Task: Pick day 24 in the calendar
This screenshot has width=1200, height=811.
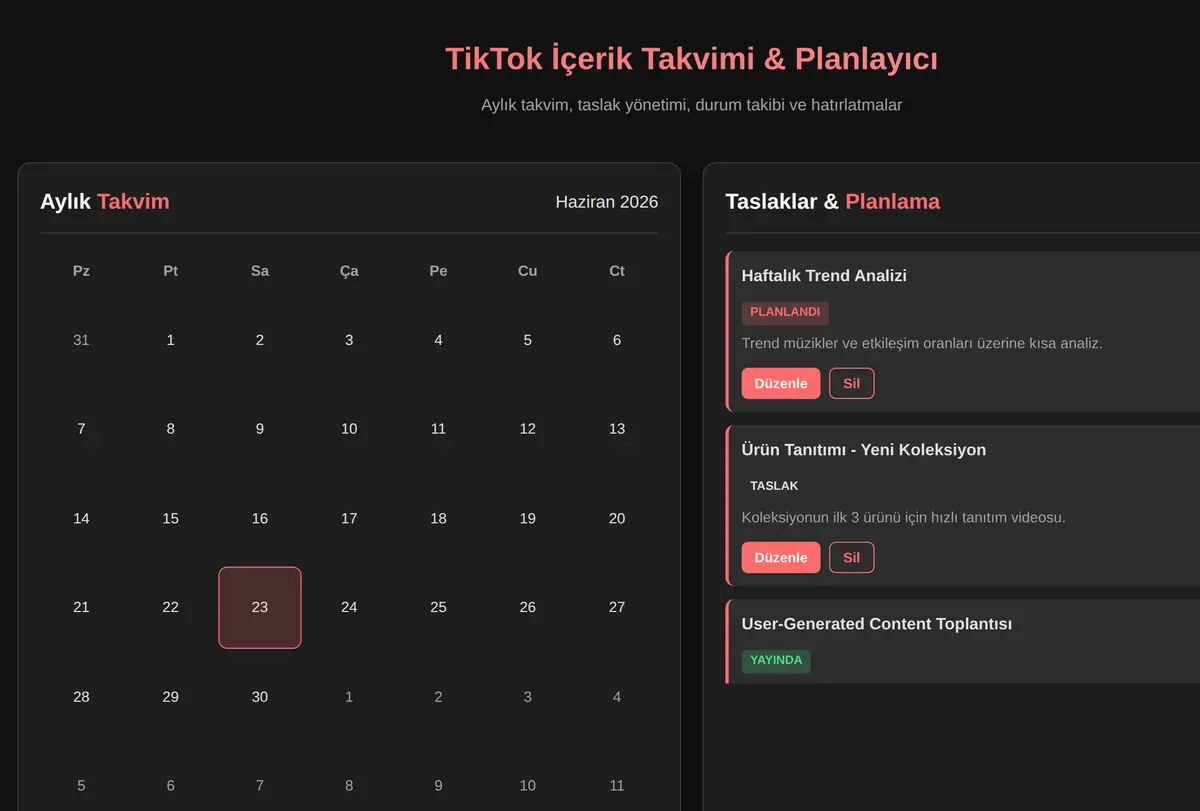Action: tap(349, 607)
